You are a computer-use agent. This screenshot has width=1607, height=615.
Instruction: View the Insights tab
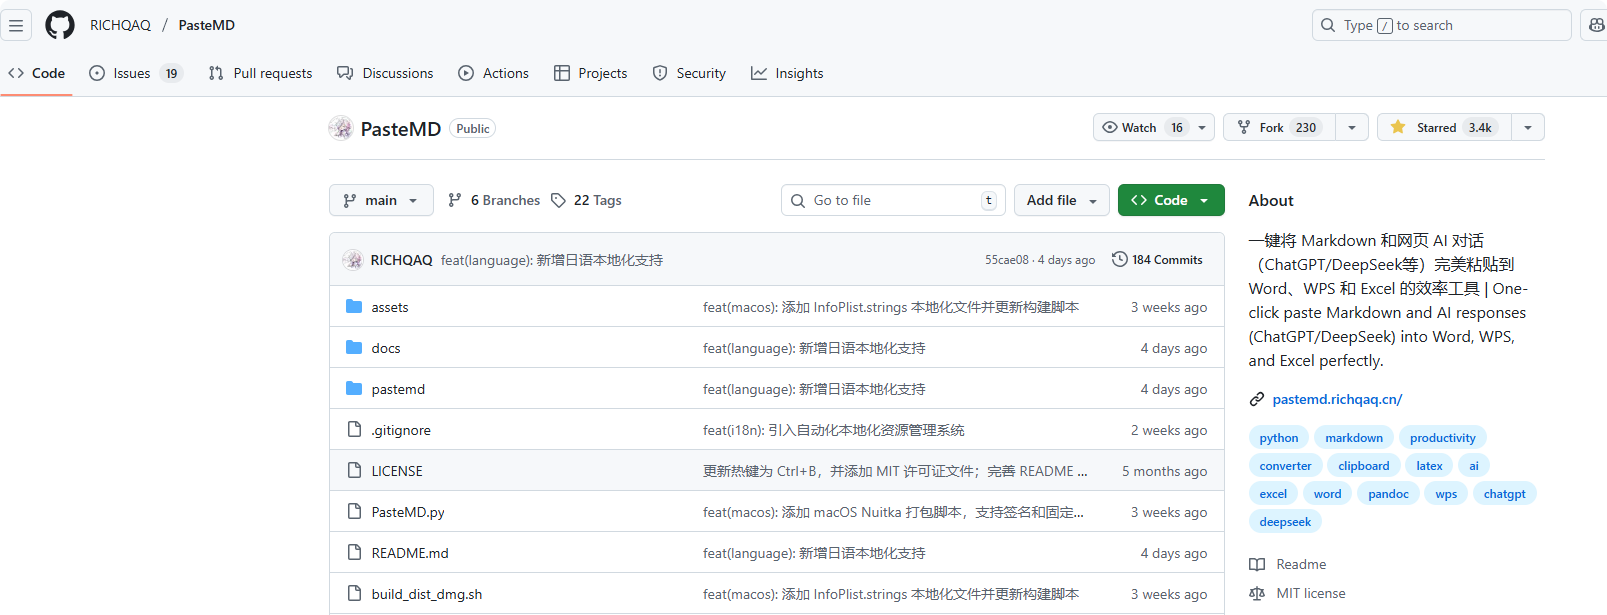(x=787, y=73)
